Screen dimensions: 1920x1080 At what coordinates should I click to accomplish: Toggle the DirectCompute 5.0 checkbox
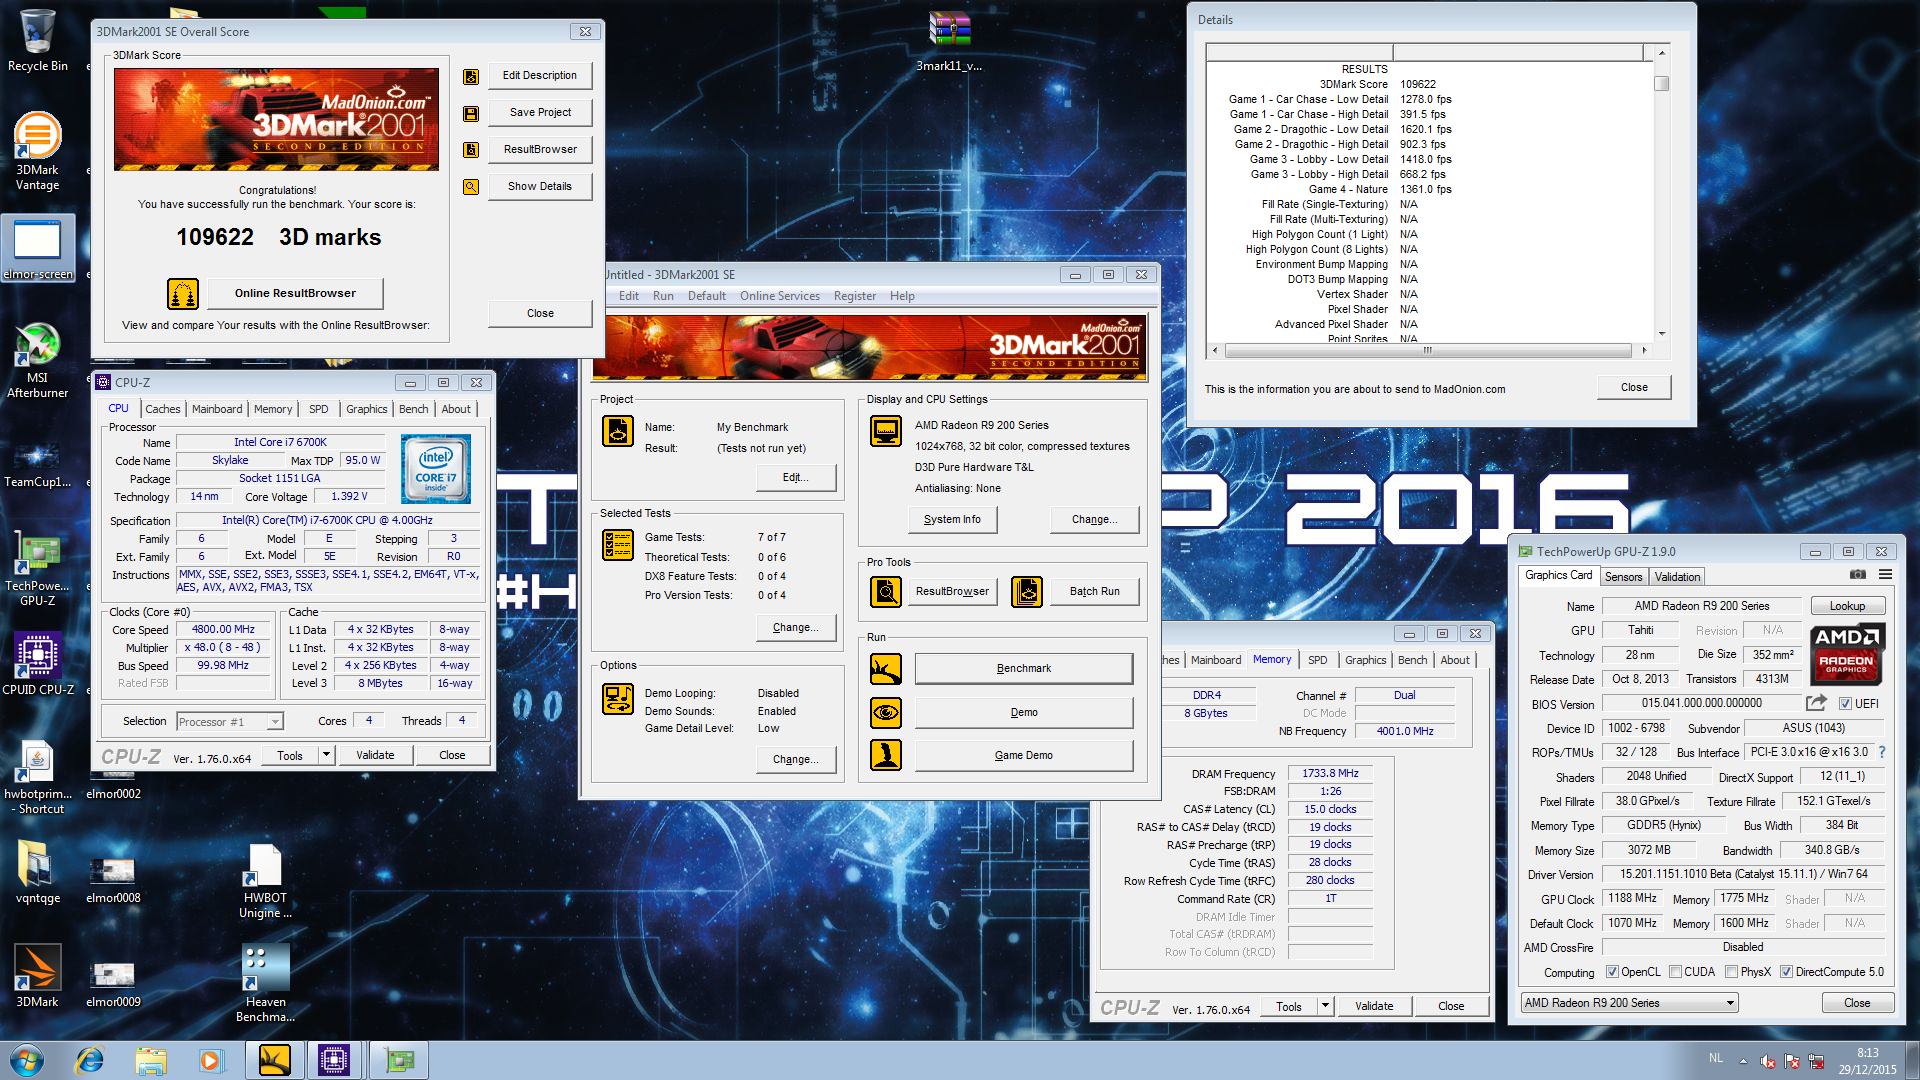click(x=1786, y=972)
